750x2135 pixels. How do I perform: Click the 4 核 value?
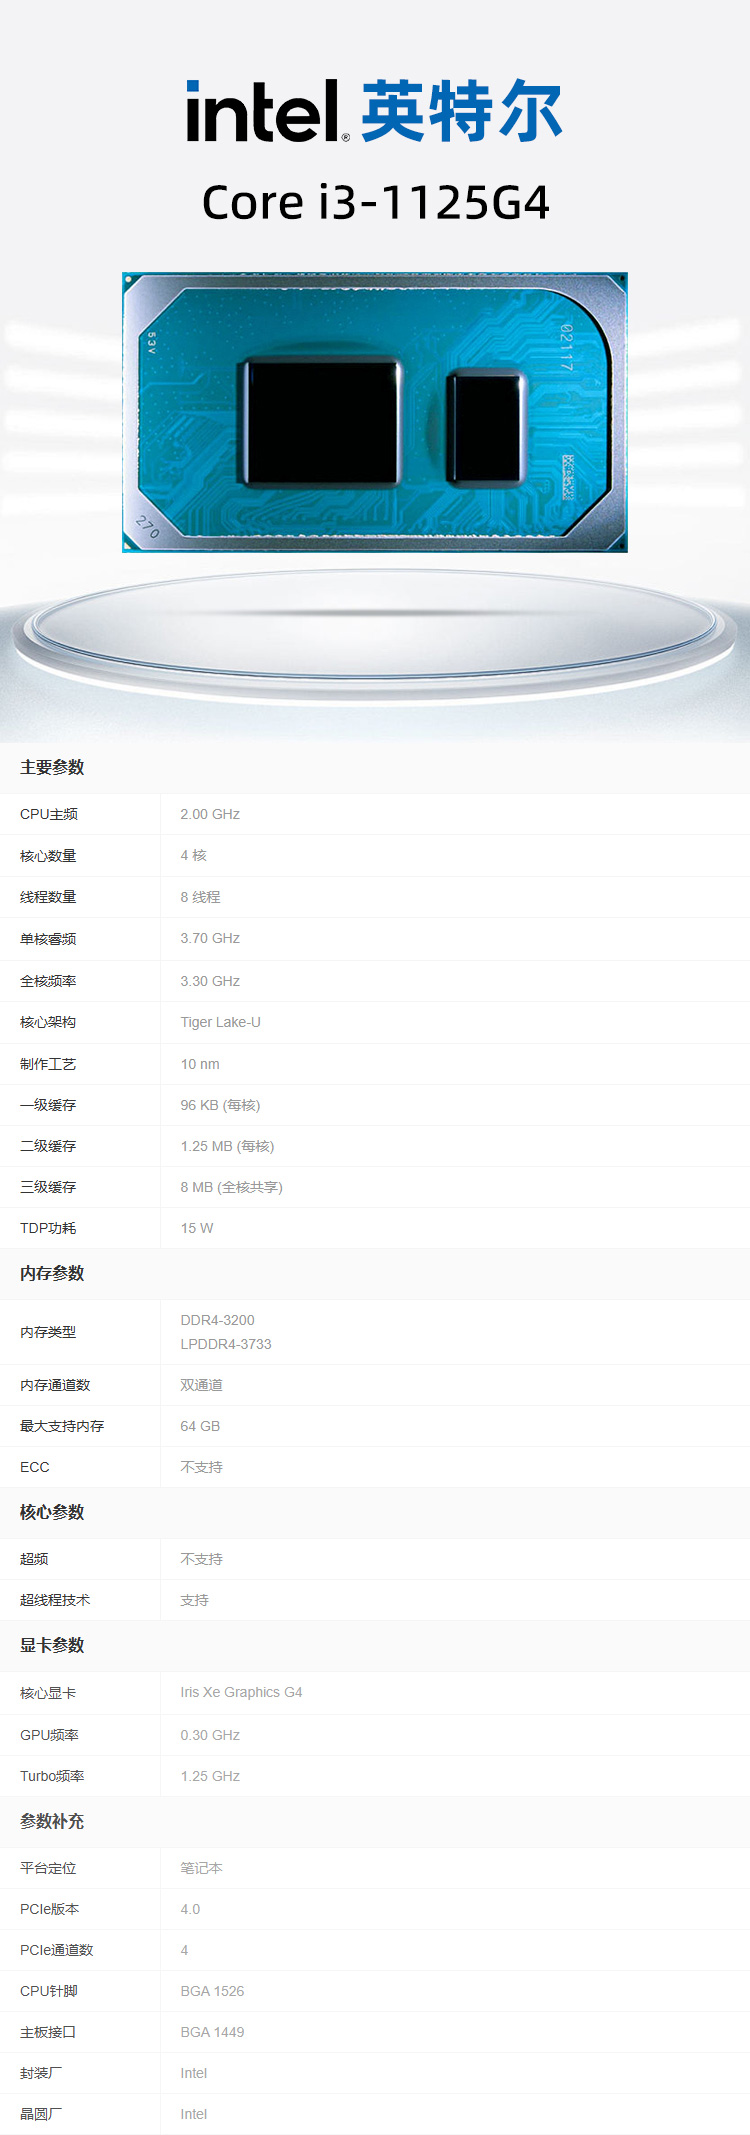tap(194, 855)
